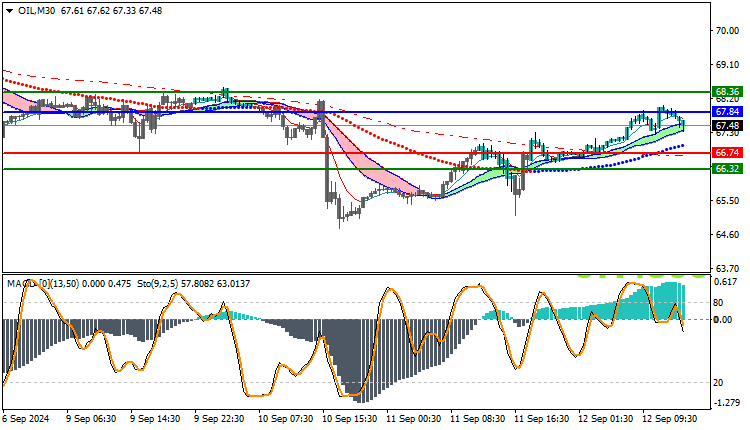This screenshot has width=750, height=430.
Task: Click the 10 Sep 15:30 time axis label
Action: [350, 419]
